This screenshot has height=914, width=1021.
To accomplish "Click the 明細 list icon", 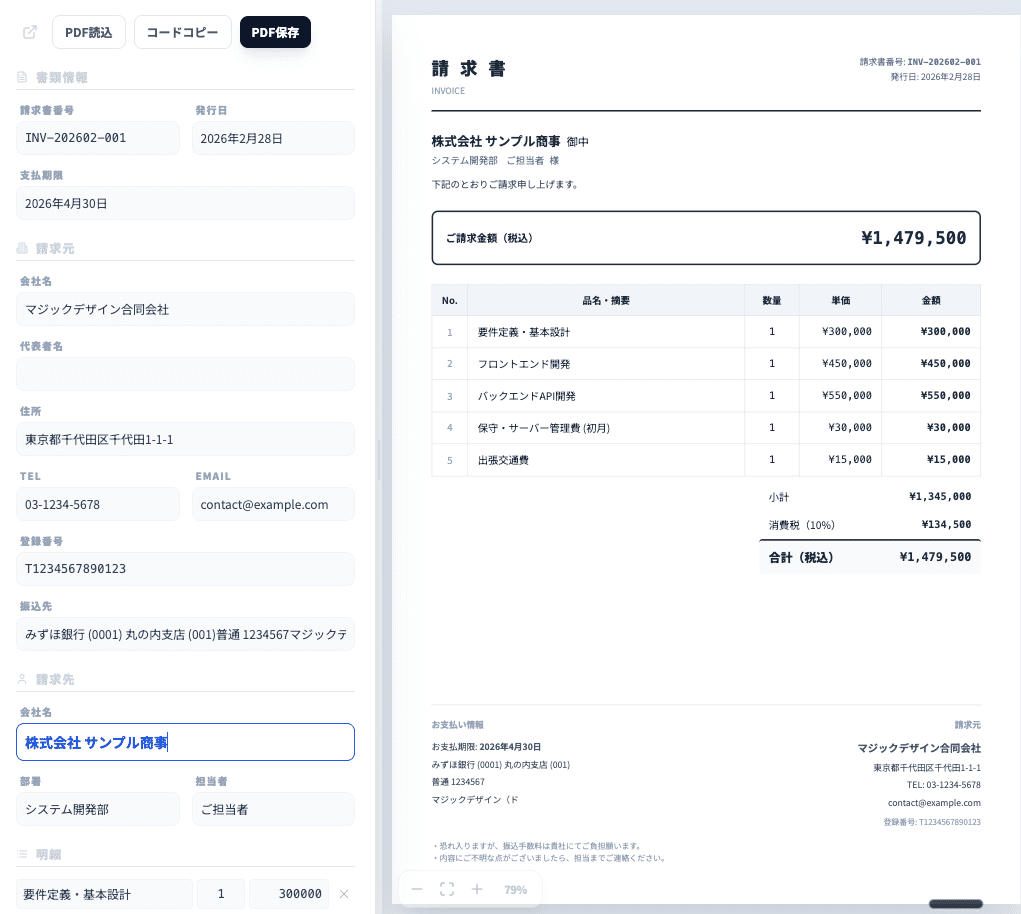I will click(22, 854).
